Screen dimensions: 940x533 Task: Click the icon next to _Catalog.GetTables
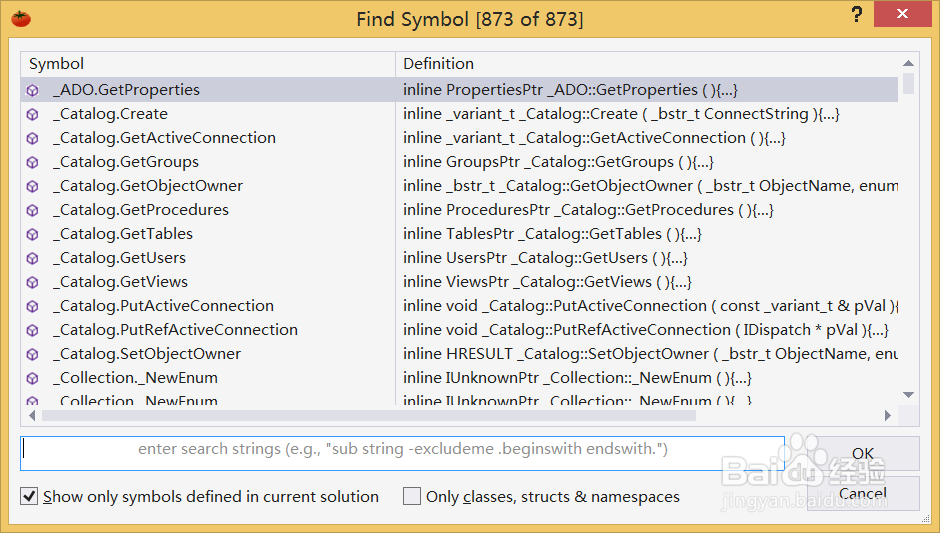[x=33, y=234]
